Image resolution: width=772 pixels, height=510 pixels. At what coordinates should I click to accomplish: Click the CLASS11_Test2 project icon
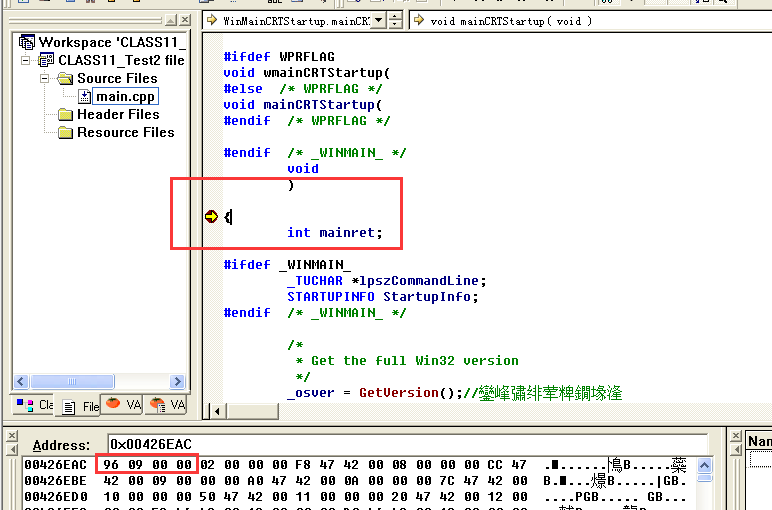point(46,61)
